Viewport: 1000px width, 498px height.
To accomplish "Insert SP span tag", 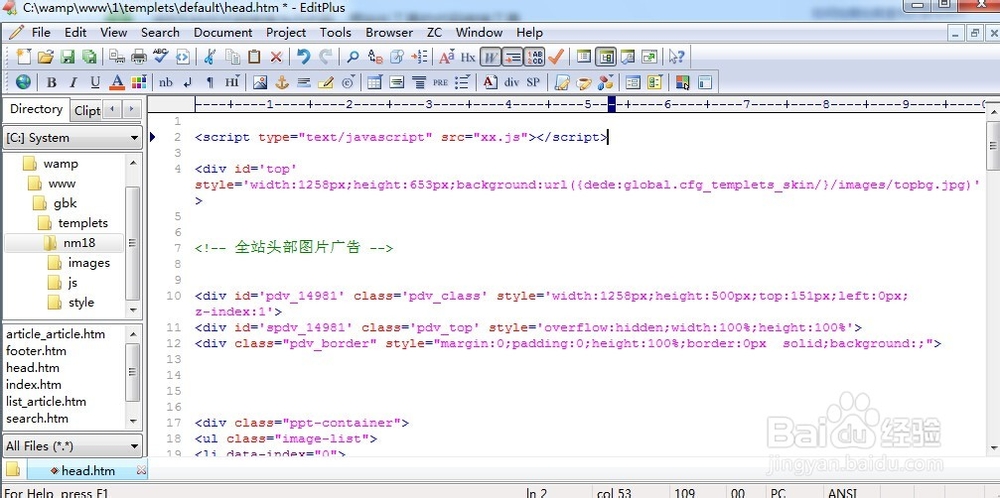I will click(533, 82).
